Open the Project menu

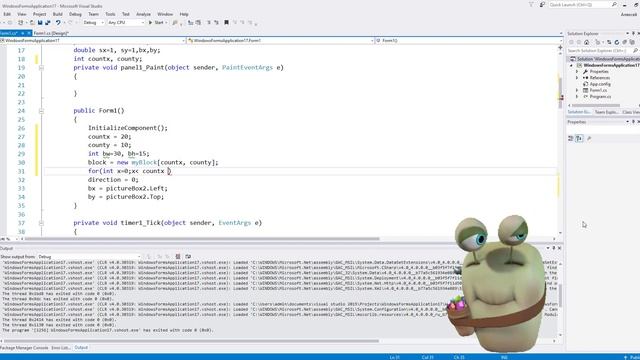coord(39,14)
